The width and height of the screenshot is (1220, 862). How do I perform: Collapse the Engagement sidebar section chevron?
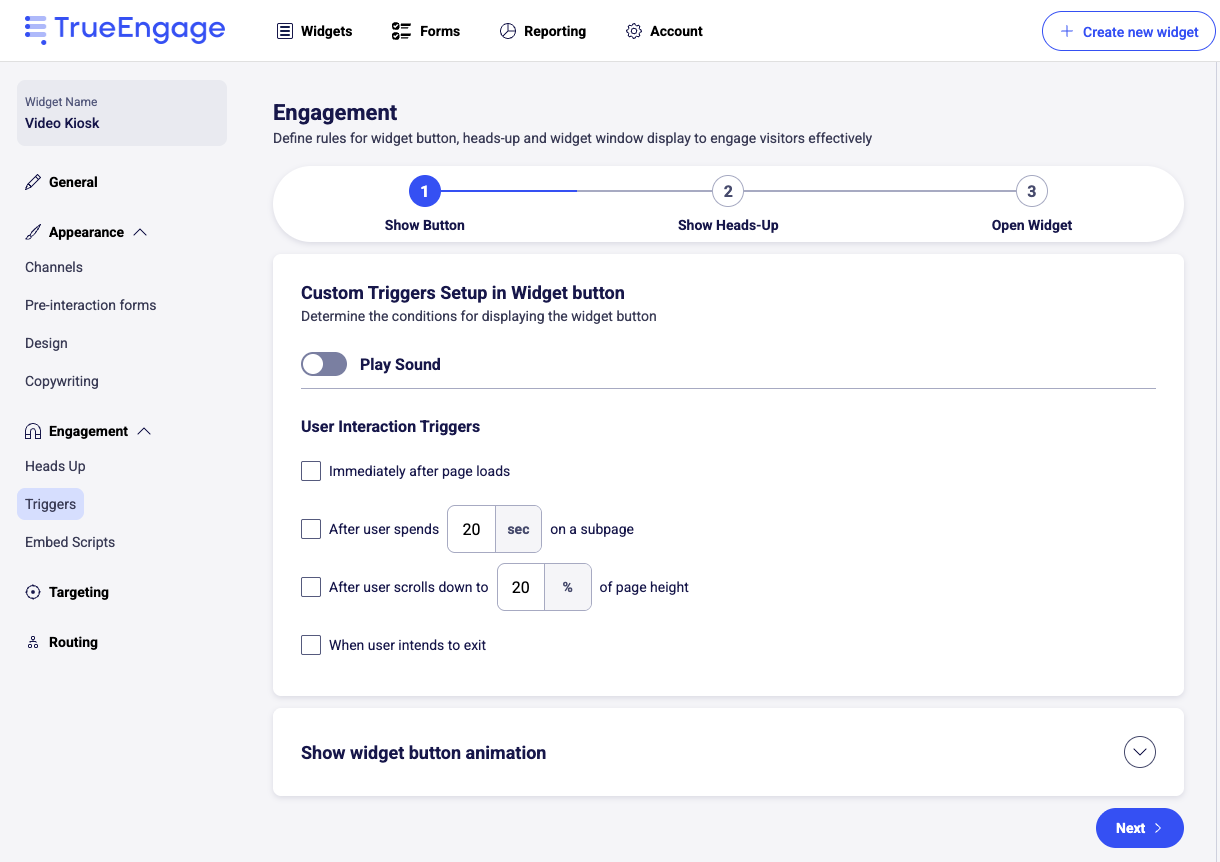(144, 431)
